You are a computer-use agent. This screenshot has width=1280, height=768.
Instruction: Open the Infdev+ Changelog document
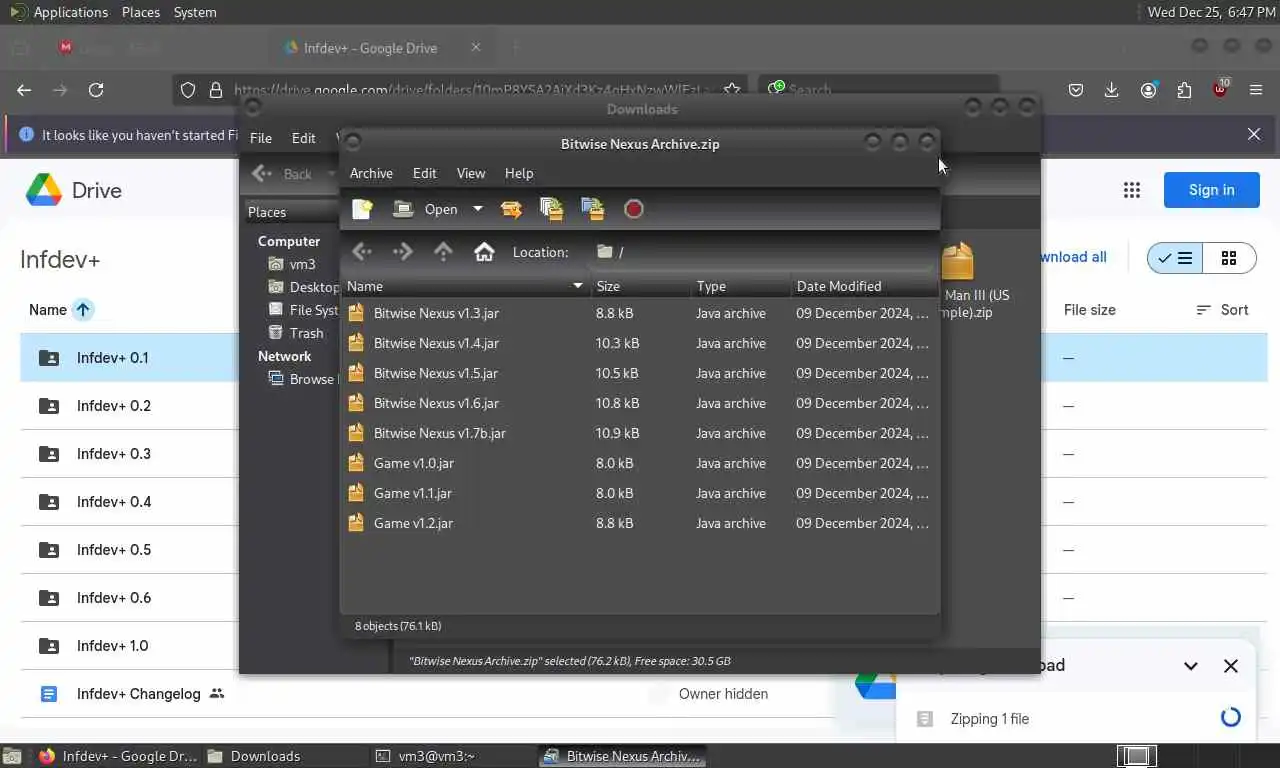[139, 693]
